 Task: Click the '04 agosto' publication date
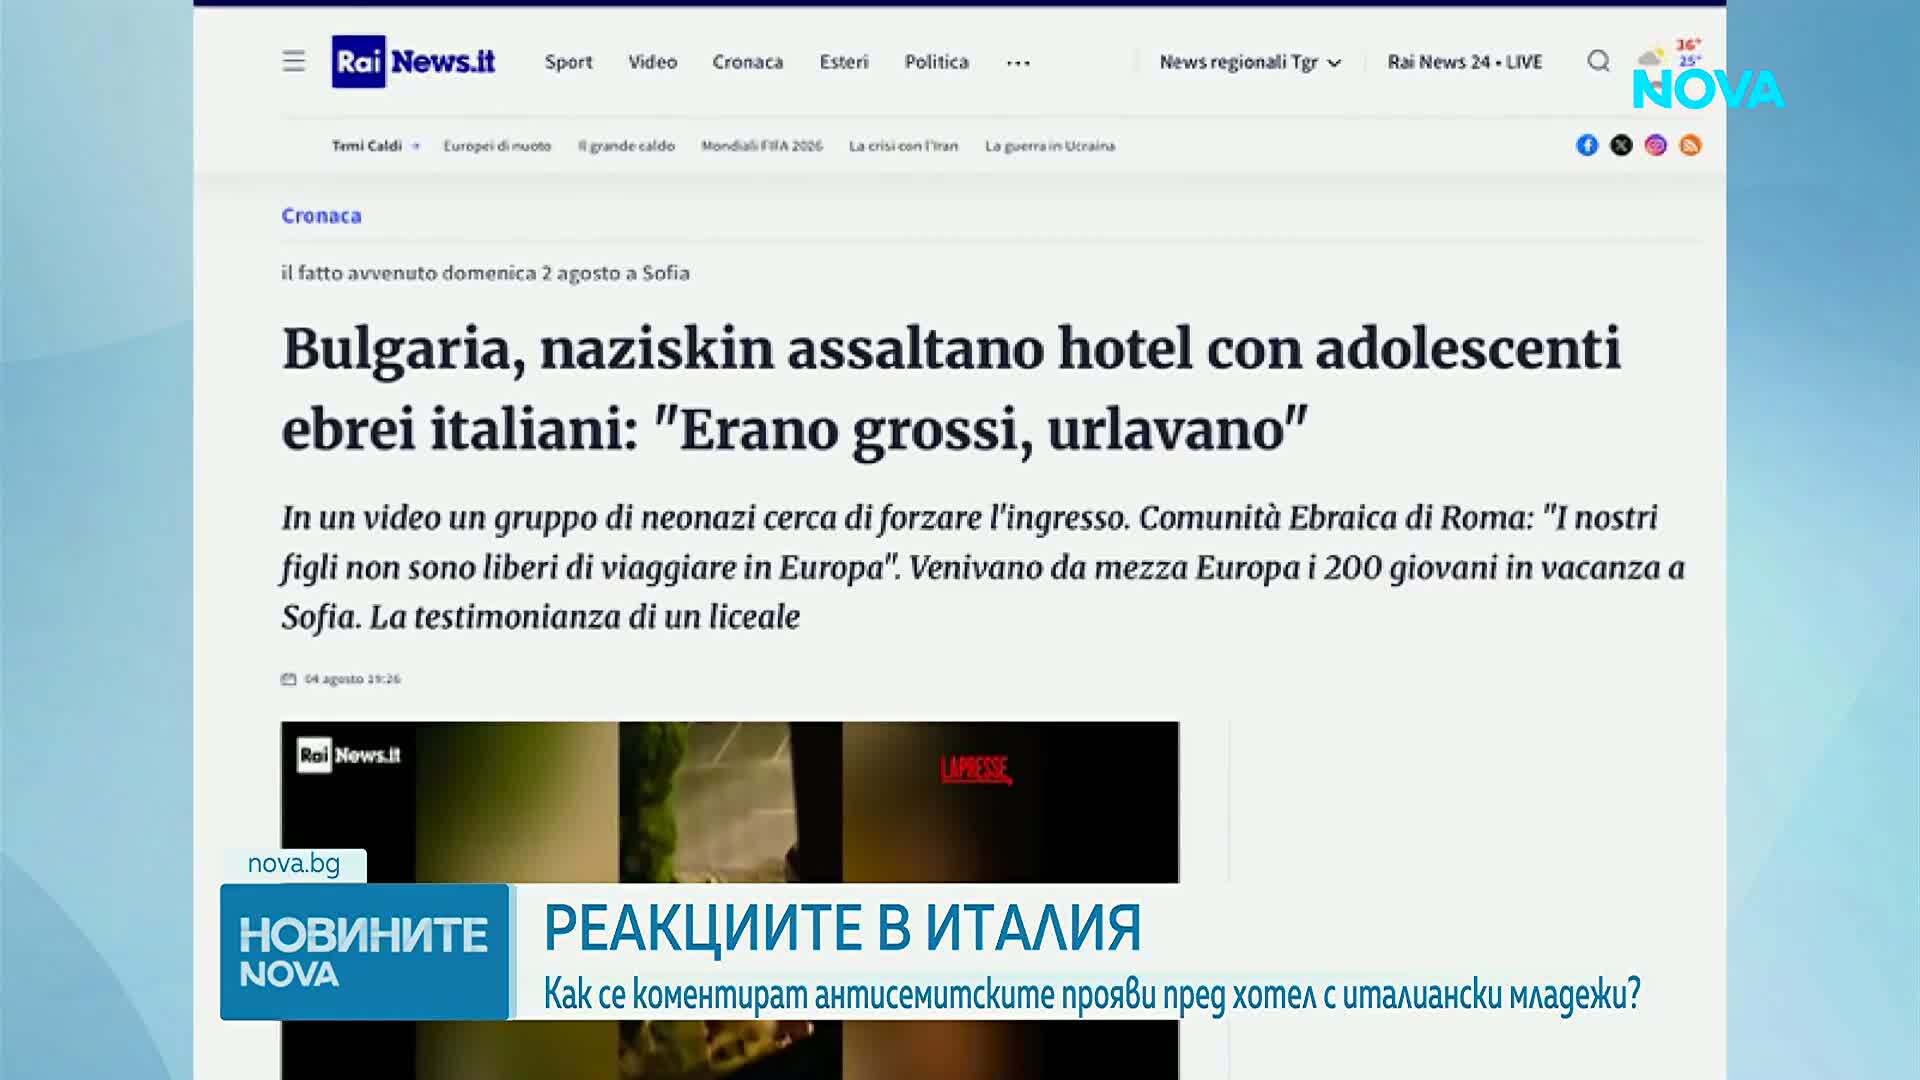pos(352,679)
